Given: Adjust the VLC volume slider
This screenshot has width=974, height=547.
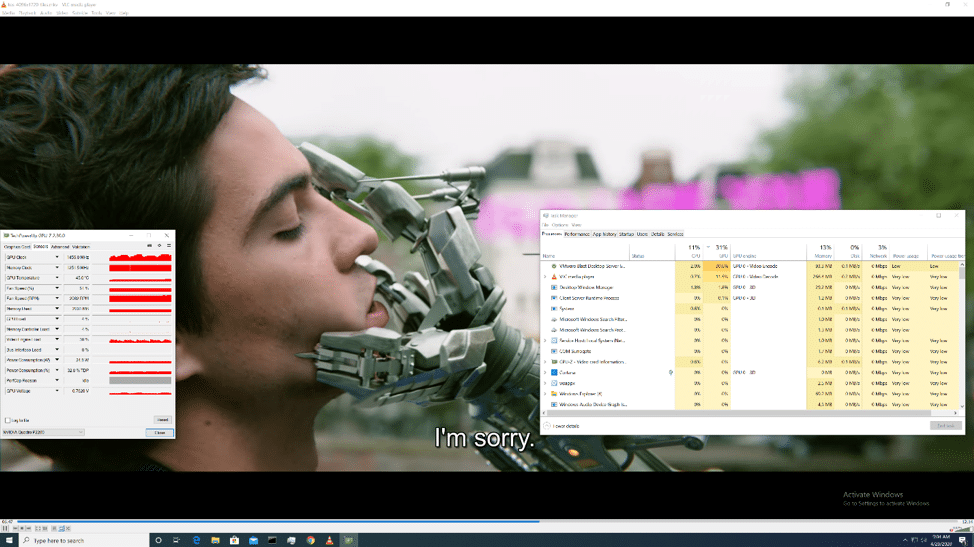Looking at the screenshot, I should 963,529.
